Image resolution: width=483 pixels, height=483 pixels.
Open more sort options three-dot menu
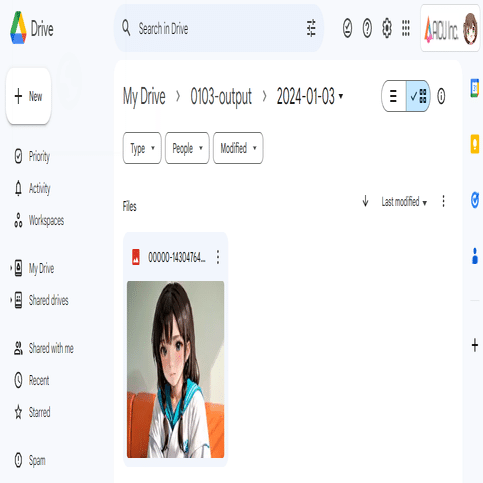(x=443, y=201)
